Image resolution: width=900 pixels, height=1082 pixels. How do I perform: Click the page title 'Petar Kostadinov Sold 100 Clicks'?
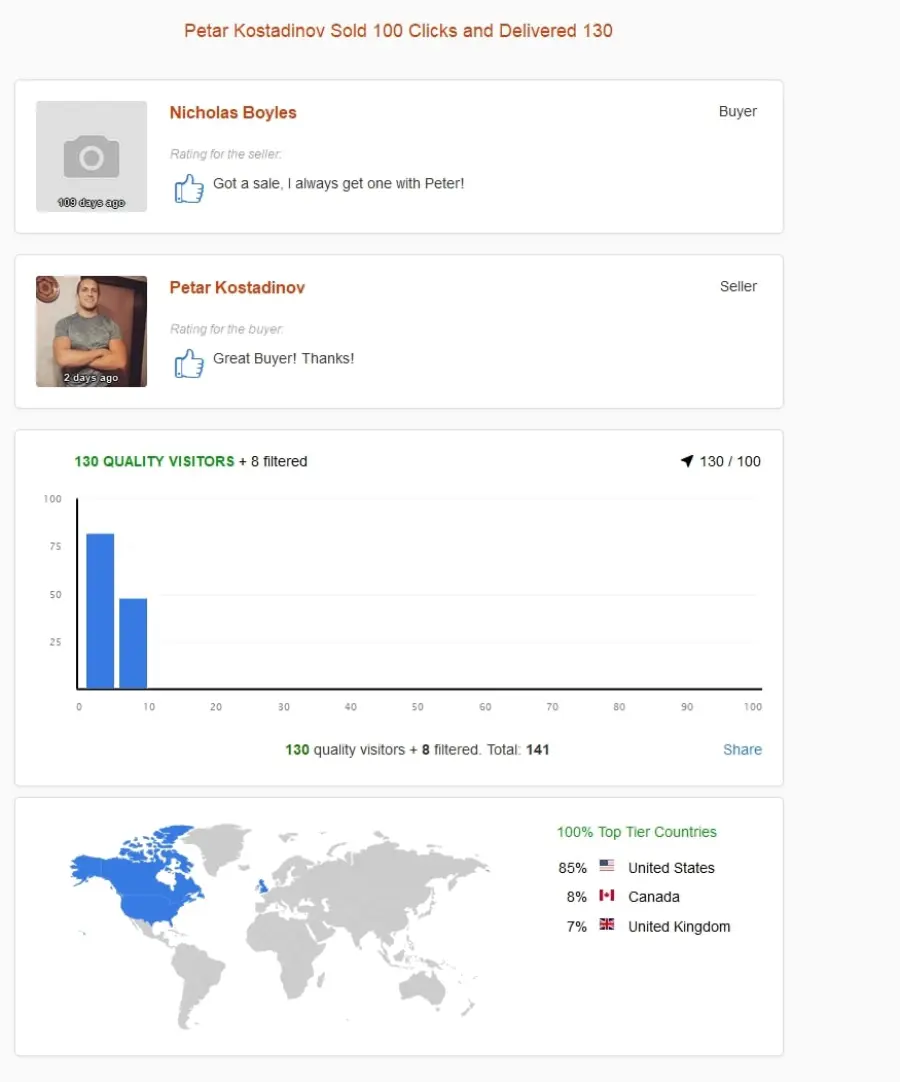(x=398, y=31)
